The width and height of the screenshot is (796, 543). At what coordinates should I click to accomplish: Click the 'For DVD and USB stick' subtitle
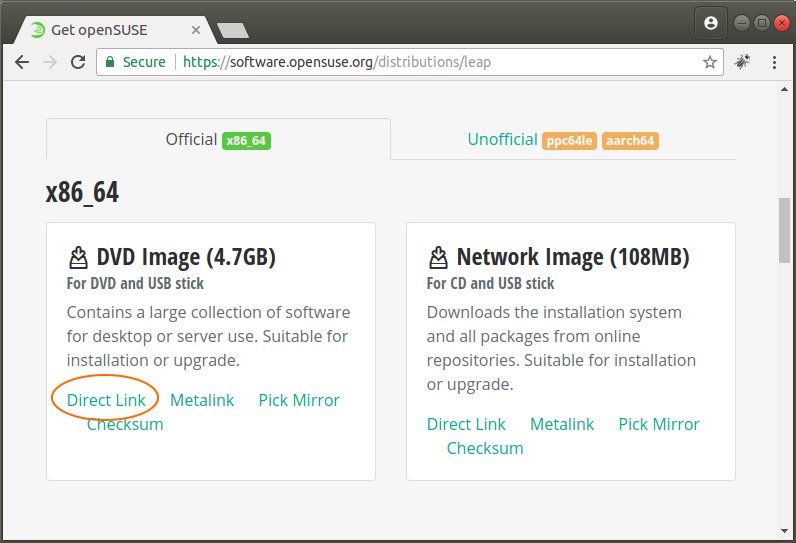pos(135,283)
